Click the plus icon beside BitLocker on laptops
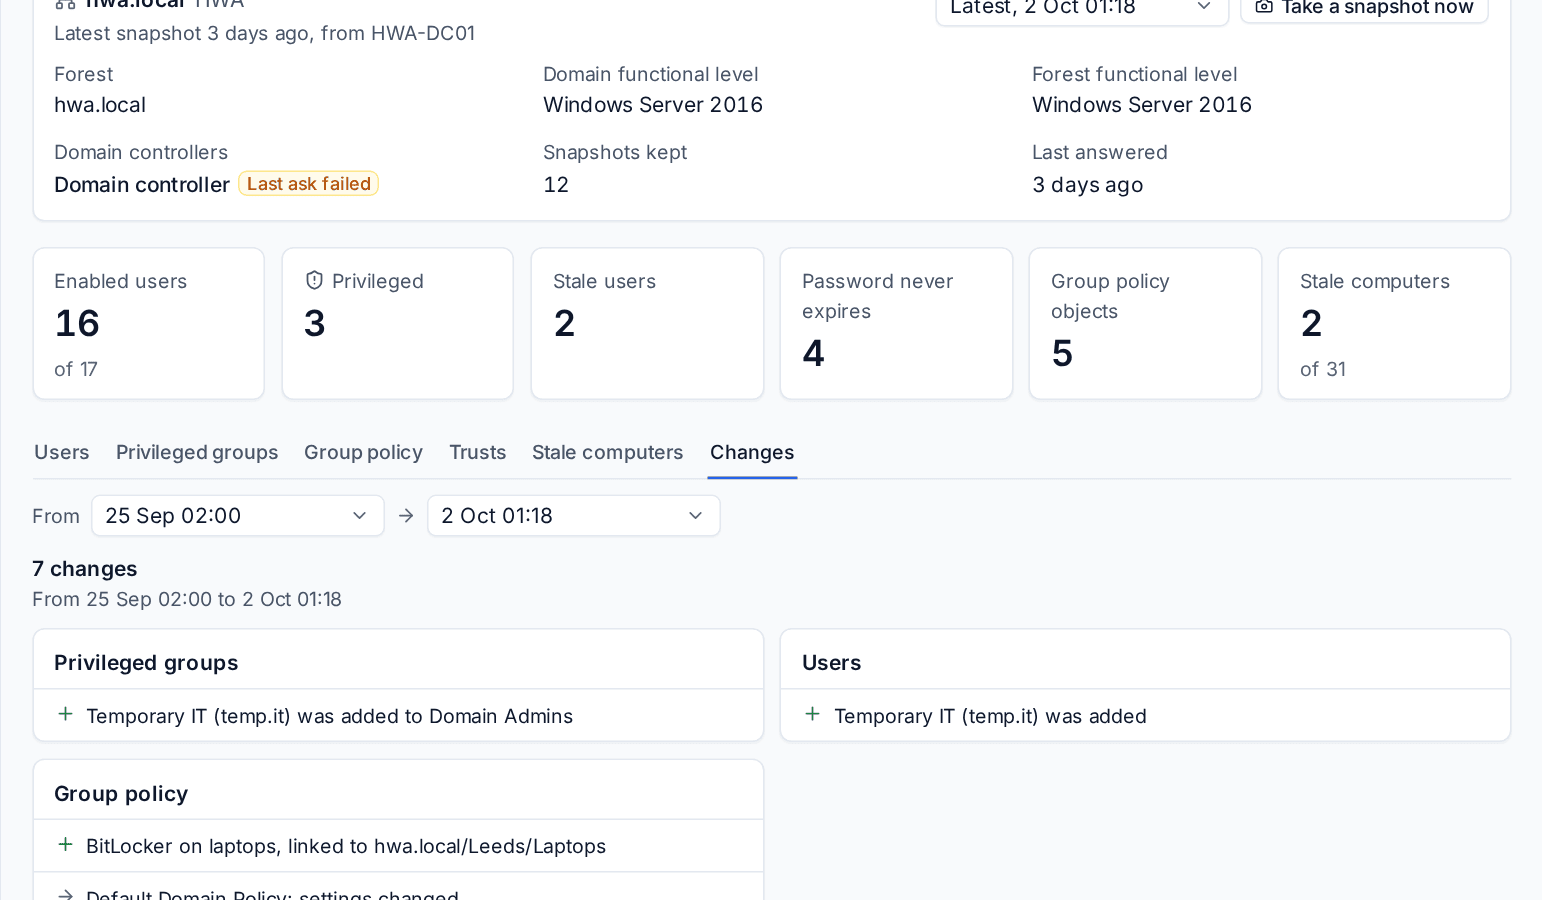 pyautogui.click(x=65, y=845)
